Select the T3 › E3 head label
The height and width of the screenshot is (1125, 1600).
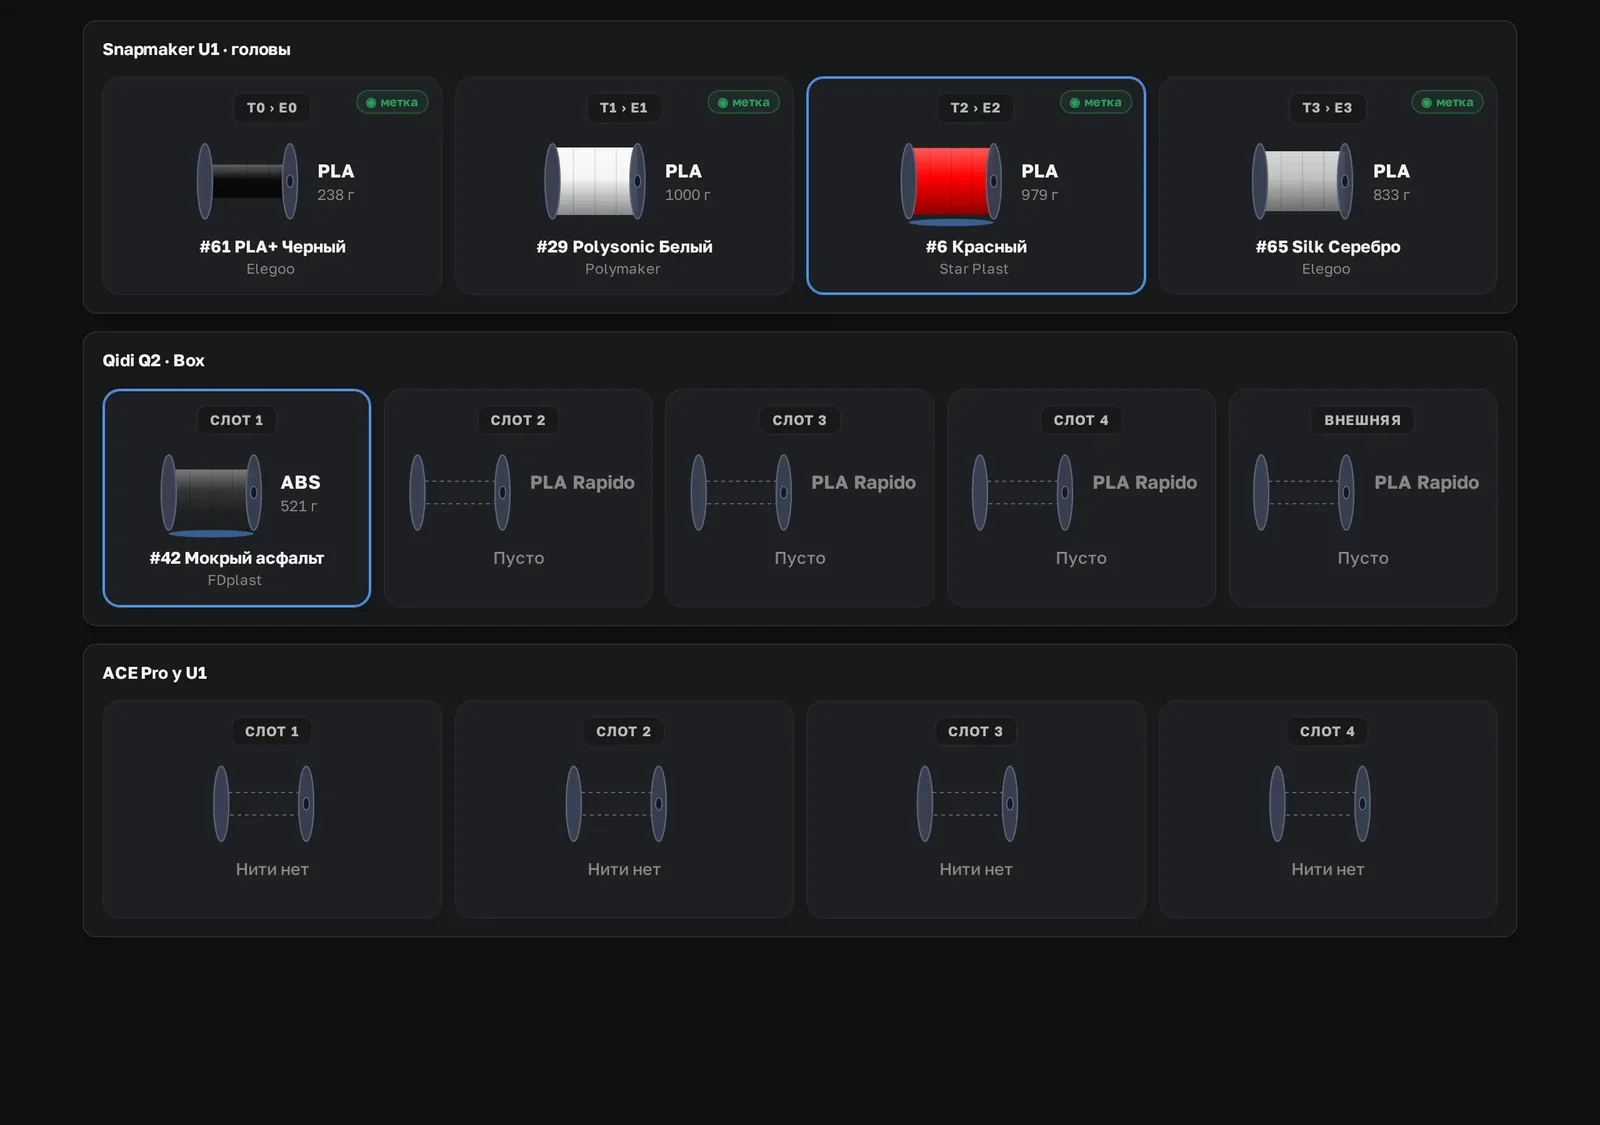(x=1328, y=108)
